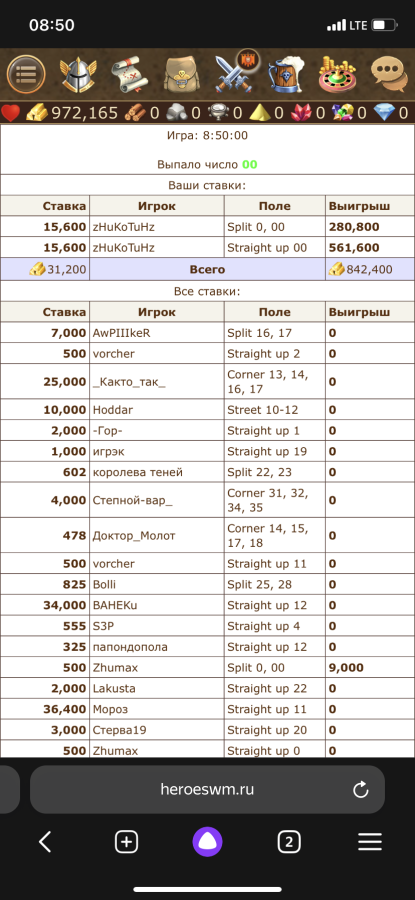The height and width of the screenshot is (900, 415).
Task: Open player AwPIIIkeR profile link
Action: tap(122, 333)
